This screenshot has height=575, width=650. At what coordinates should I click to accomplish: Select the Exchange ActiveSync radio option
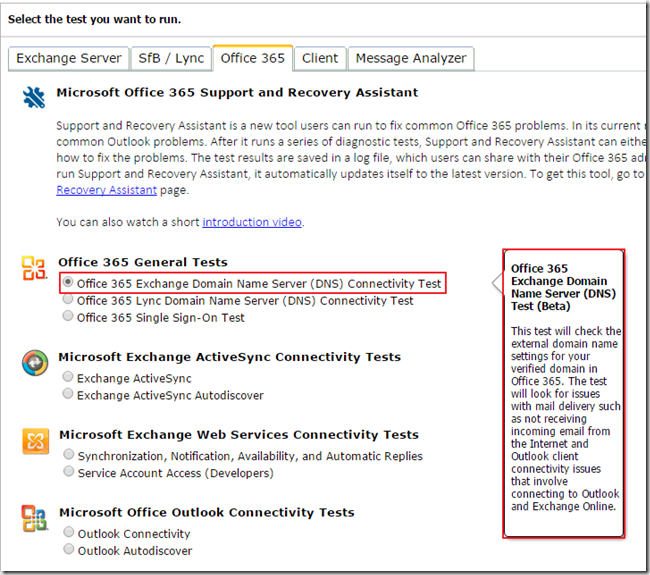68,378
